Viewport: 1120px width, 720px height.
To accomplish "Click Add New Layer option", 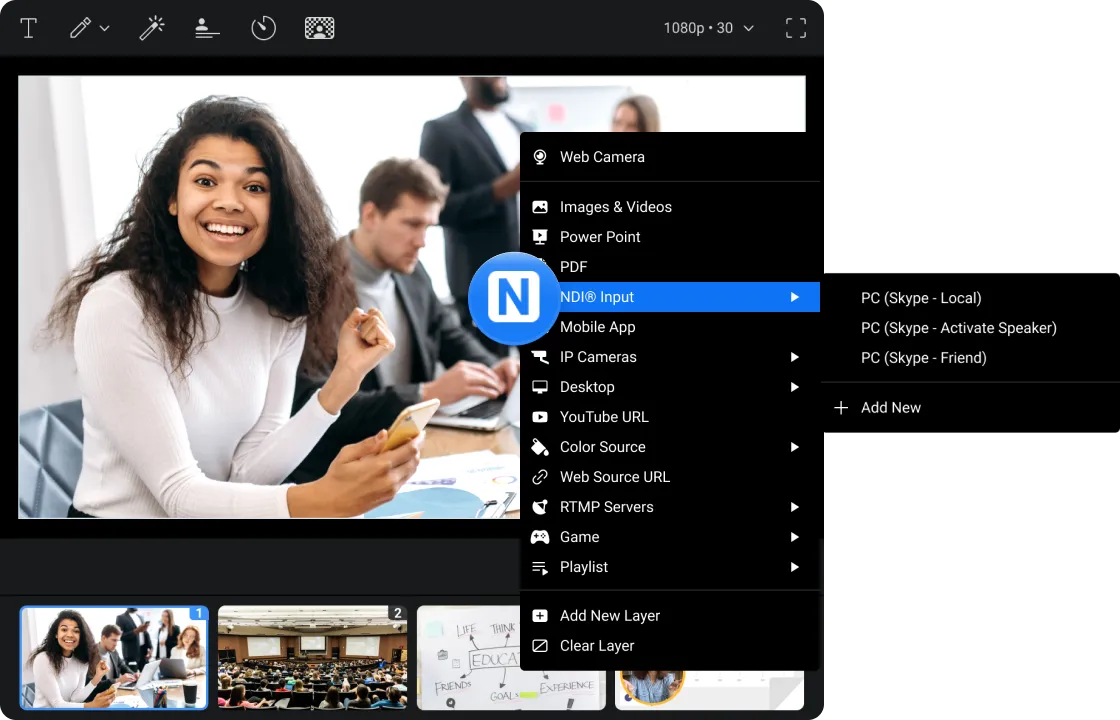I will coord(609,616).
